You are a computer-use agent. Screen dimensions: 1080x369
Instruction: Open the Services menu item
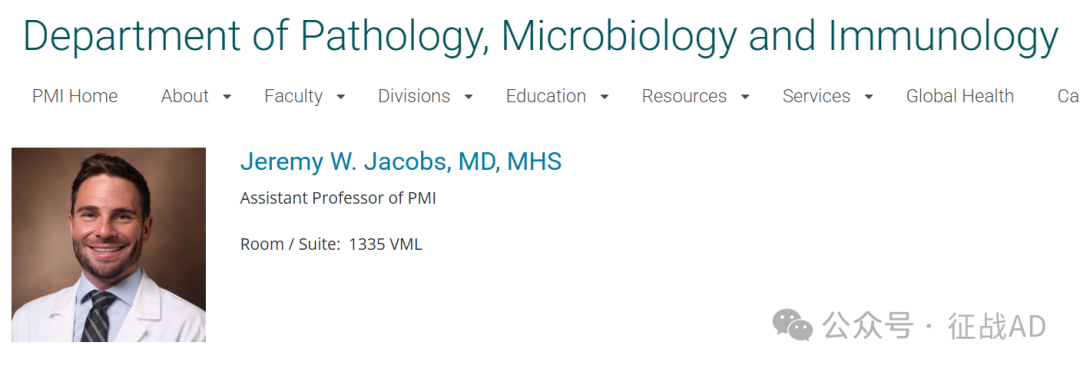(x=816, y=96)
